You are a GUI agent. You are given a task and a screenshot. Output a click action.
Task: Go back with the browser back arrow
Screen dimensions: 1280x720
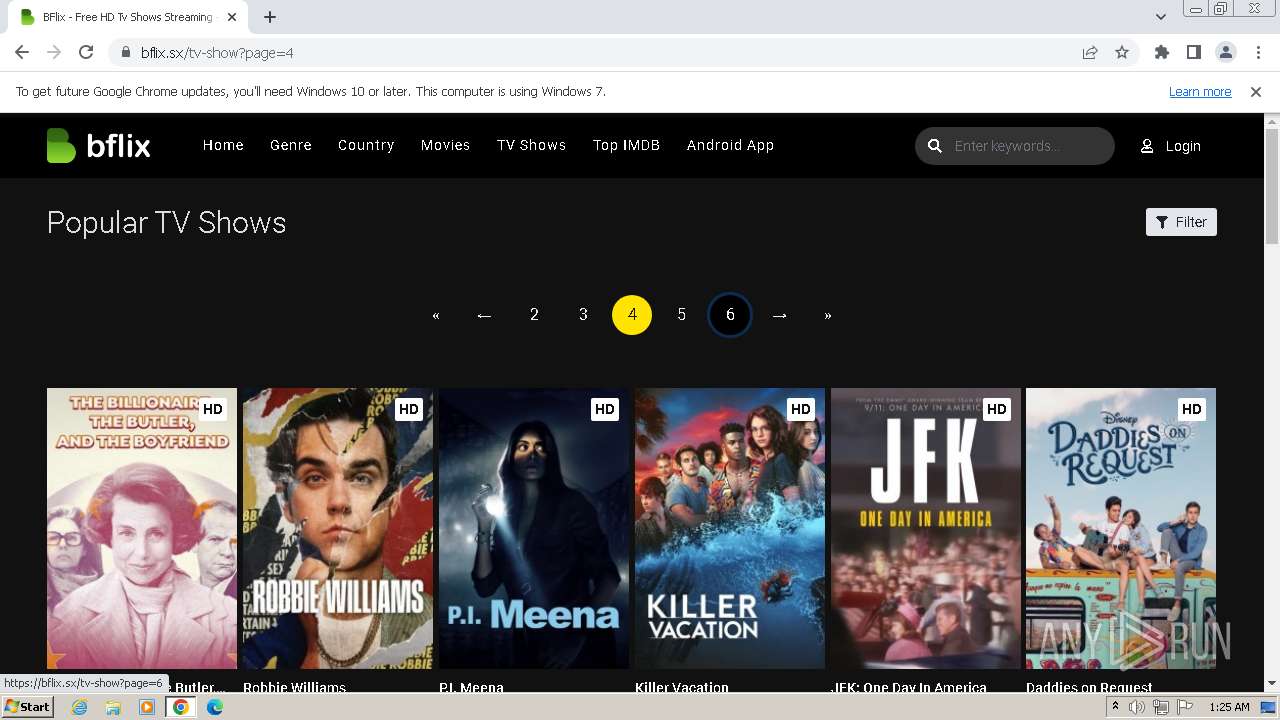point(22,53)
